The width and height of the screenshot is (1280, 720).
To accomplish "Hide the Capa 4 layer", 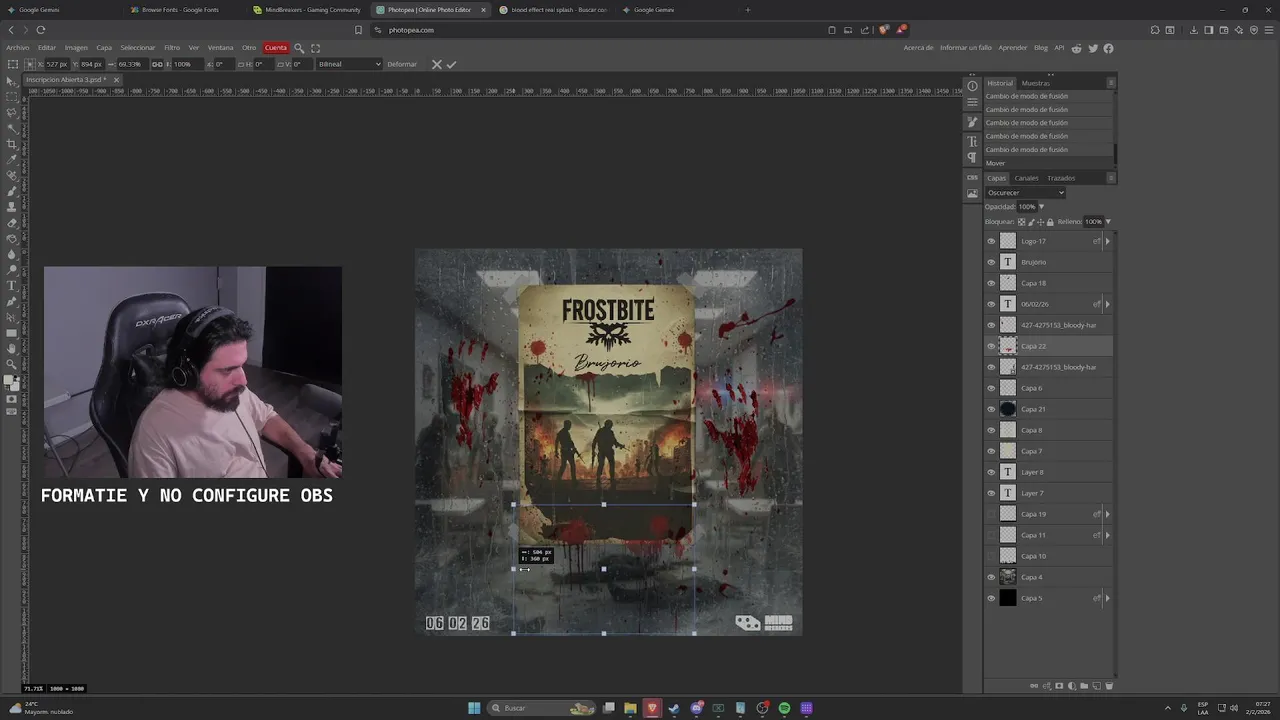I will point(991,577).
